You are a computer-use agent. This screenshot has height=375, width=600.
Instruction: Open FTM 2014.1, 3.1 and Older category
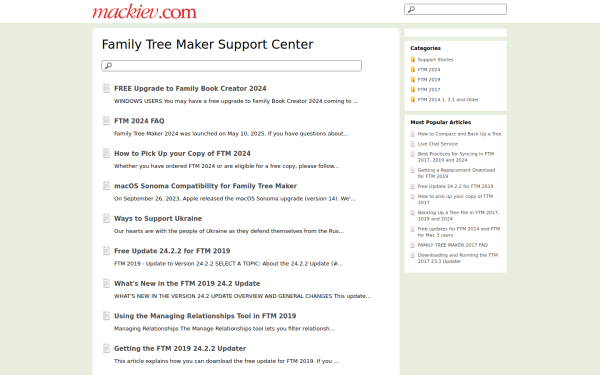click(x=448, y=99)
